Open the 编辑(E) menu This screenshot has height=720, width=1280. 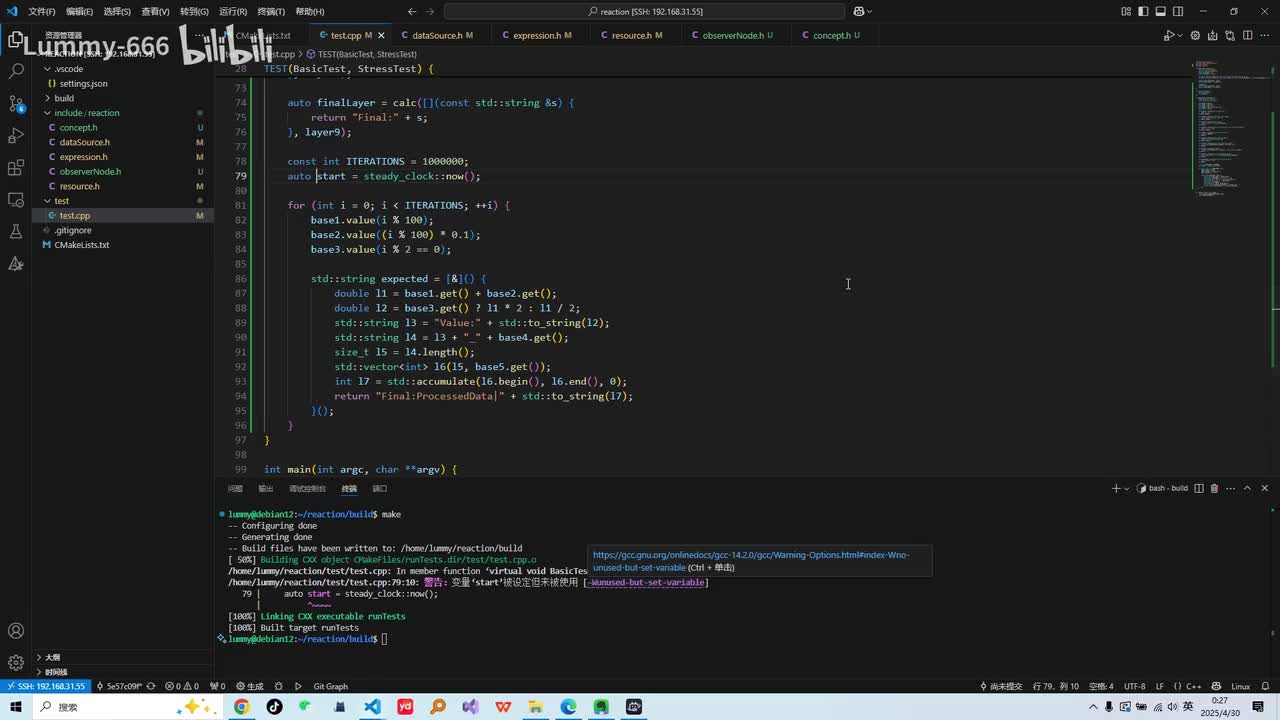coord(80,11)
